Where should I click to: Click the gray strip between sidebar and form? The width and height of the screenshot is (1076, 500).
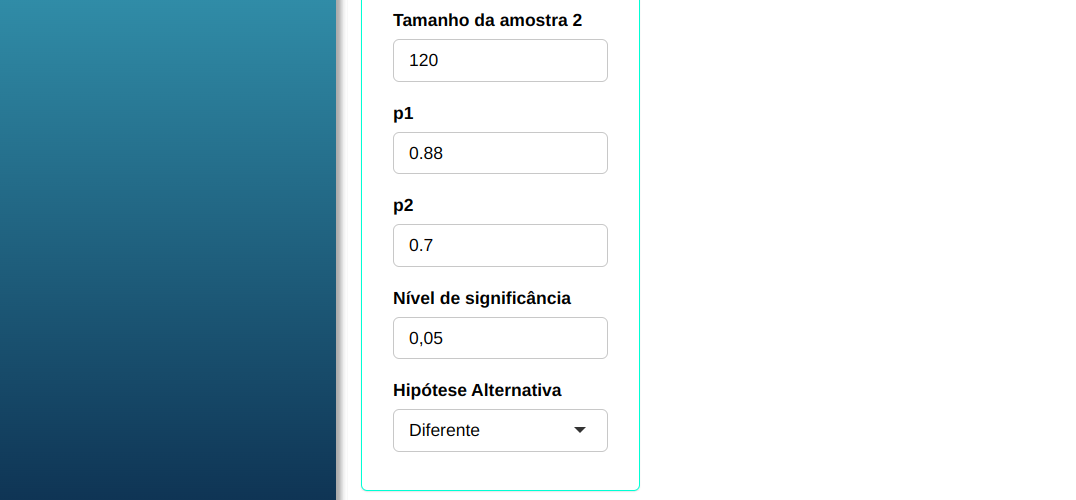click(x=348, y=250)
